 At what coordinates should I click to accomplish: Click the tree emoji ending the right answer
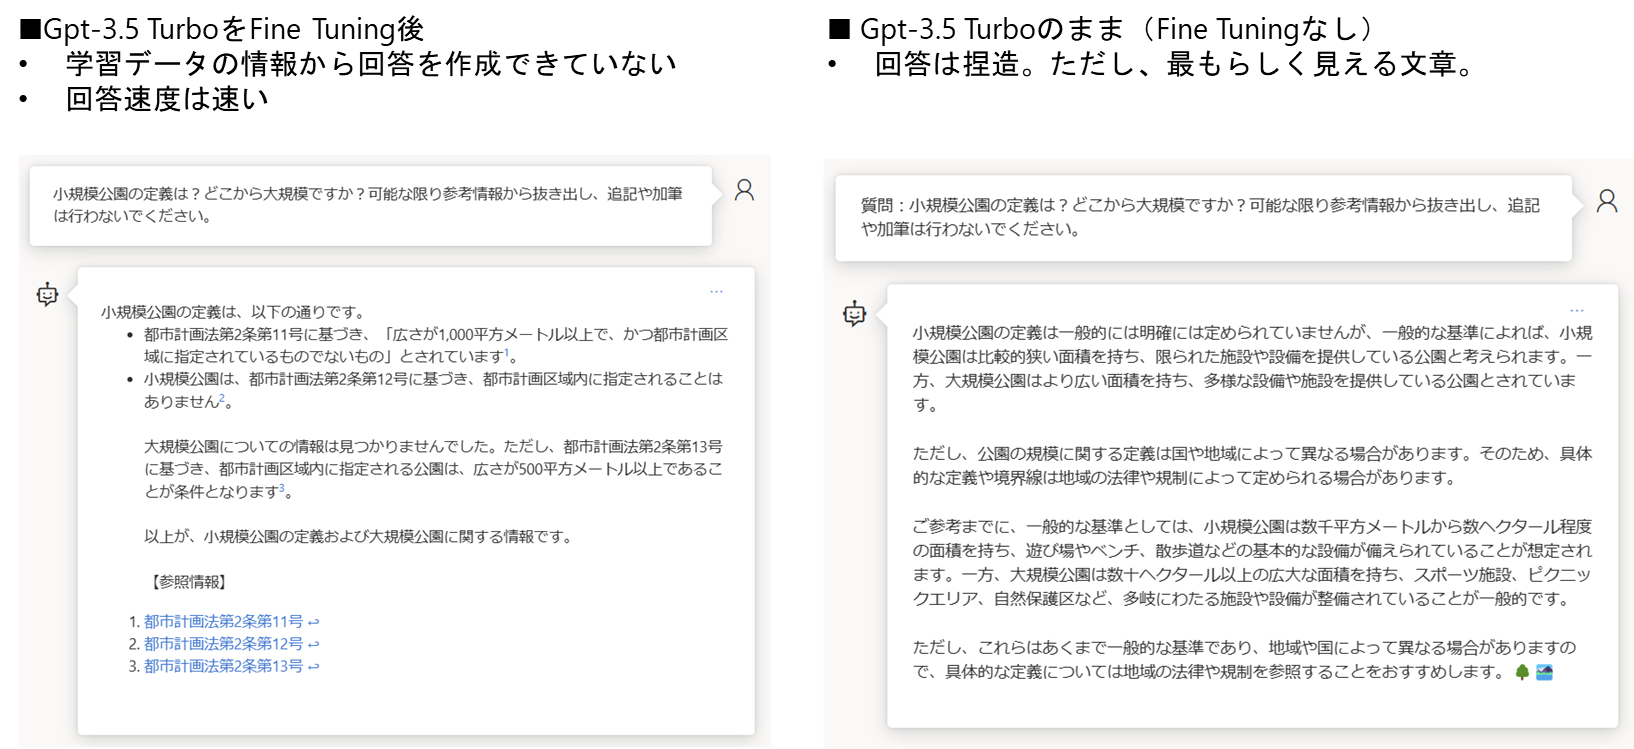(x=1522, y=672)
